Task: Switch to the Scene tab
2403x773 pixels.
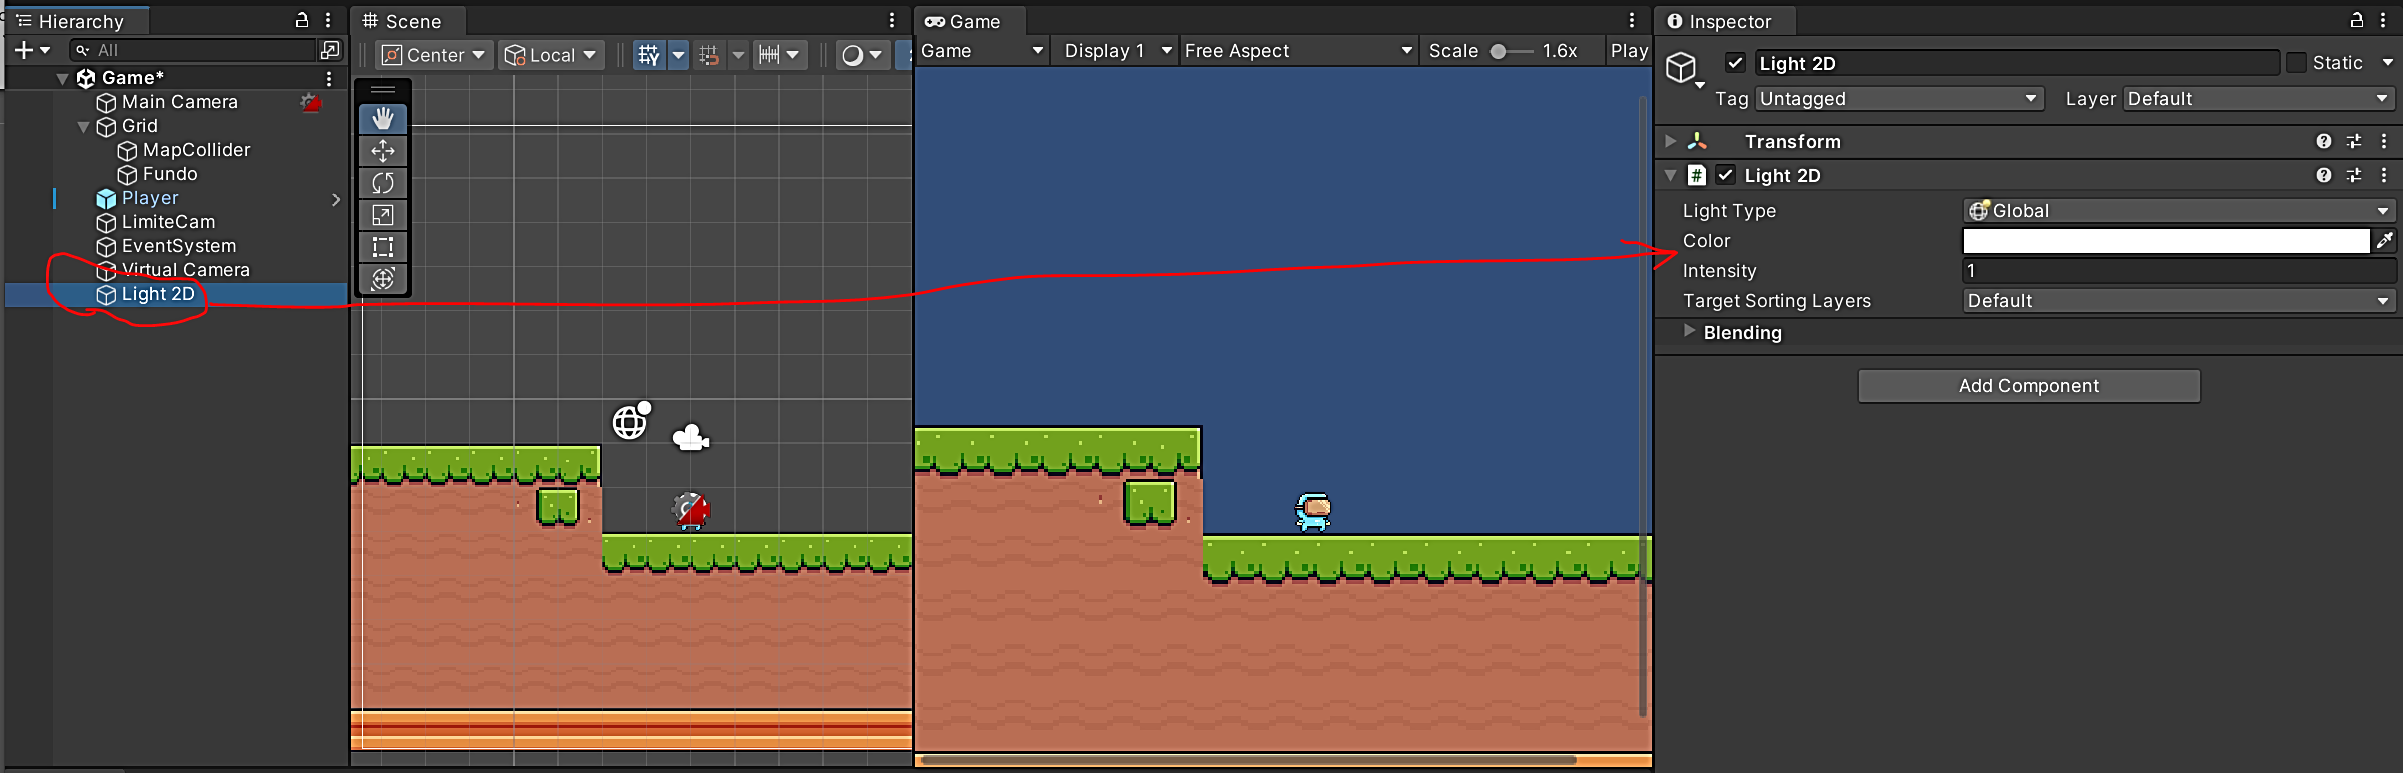Action: tap(403, 21)
